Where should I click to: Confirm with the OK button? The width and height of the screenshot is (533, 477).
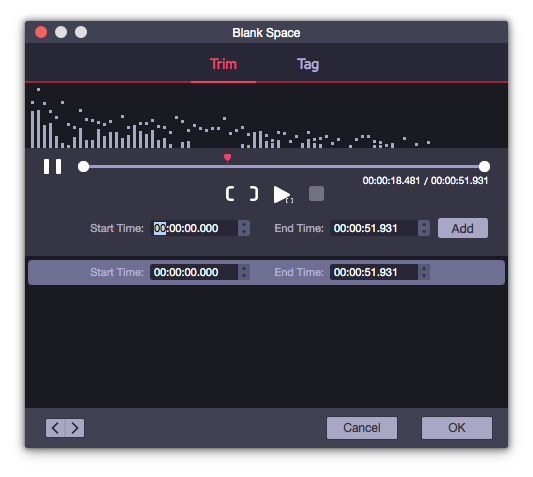457,428
